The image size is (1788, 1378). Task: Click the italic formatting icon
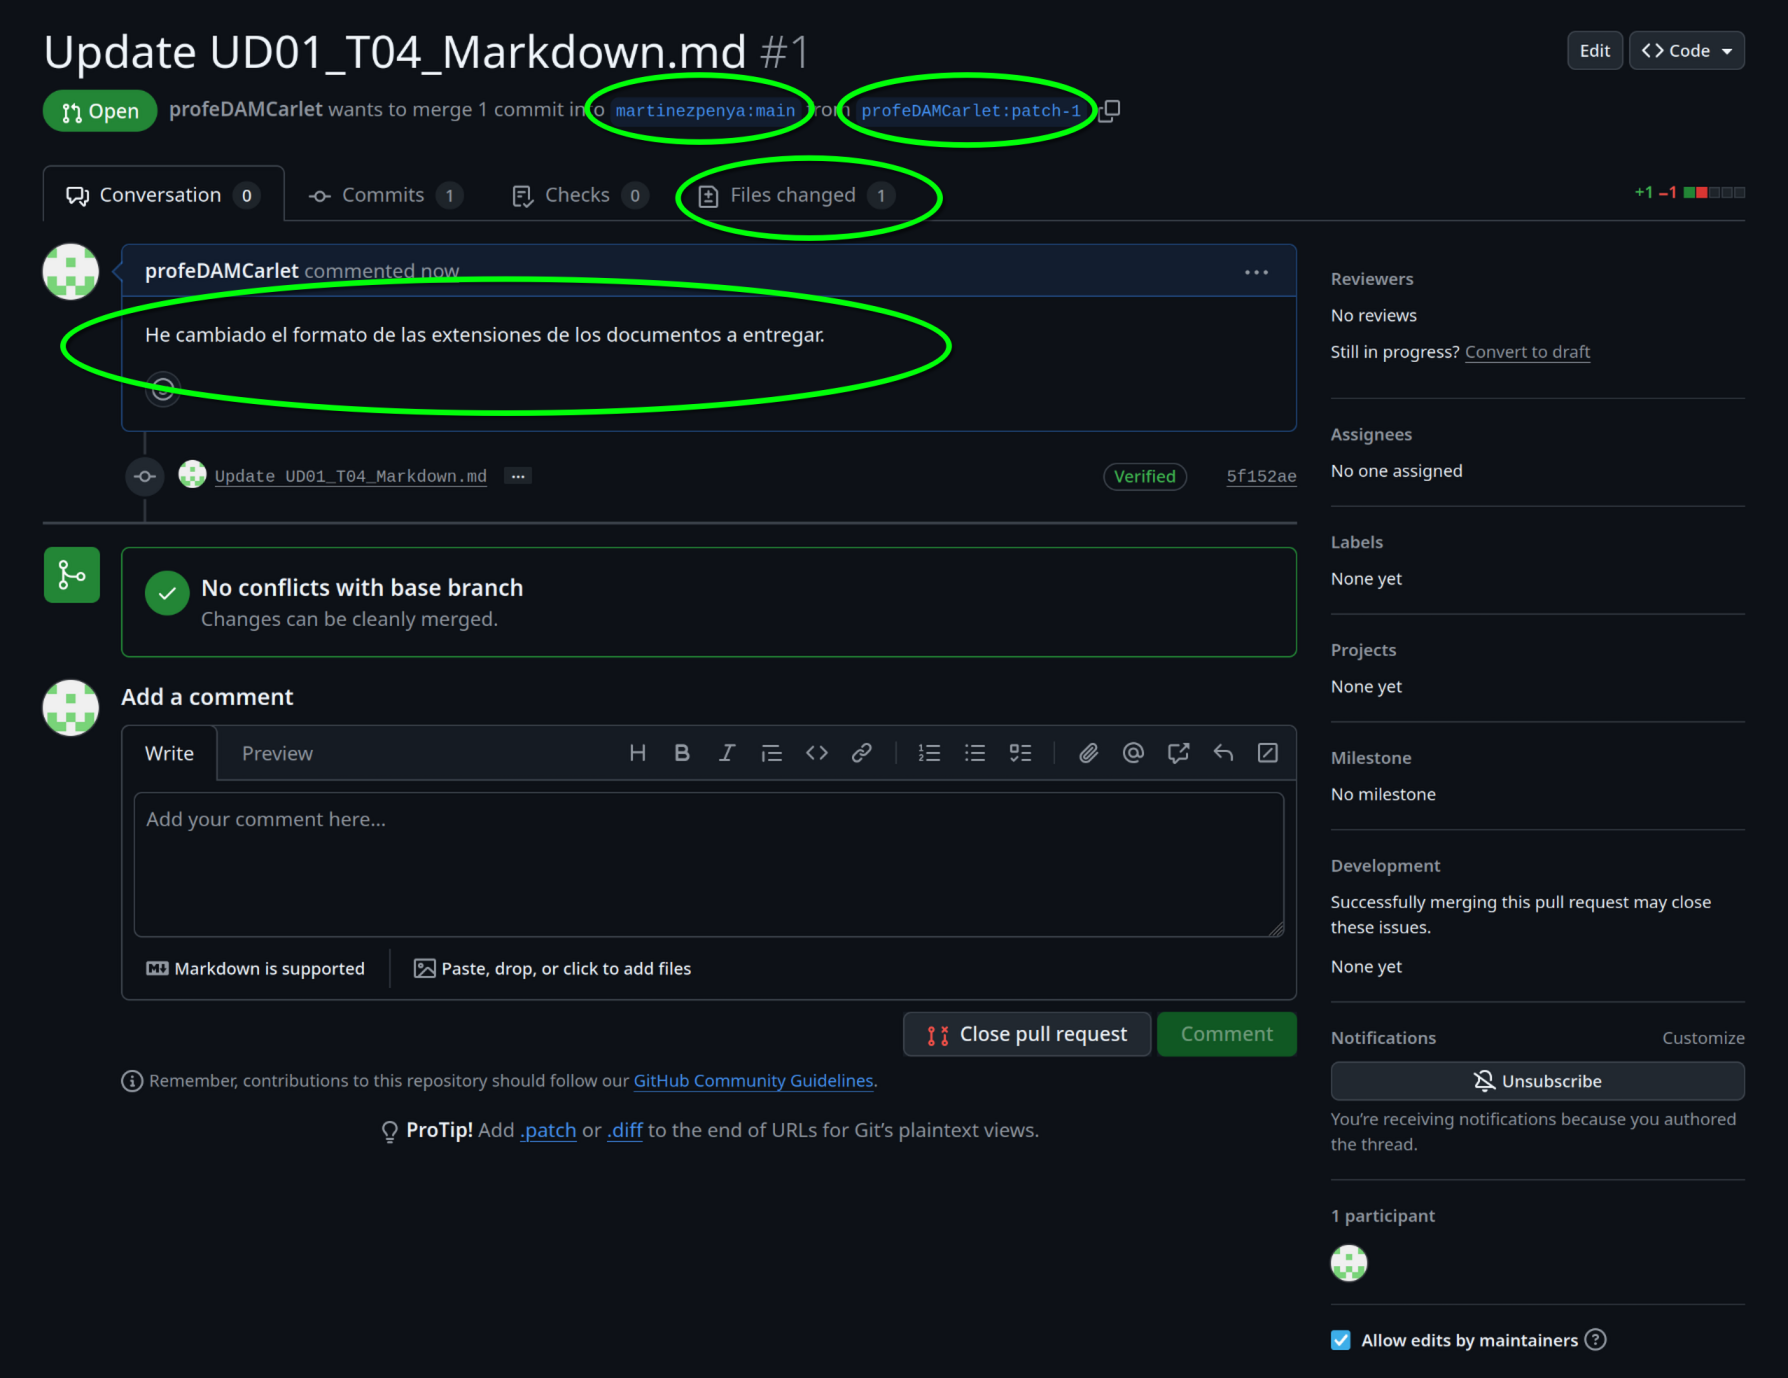pos(727,753)
